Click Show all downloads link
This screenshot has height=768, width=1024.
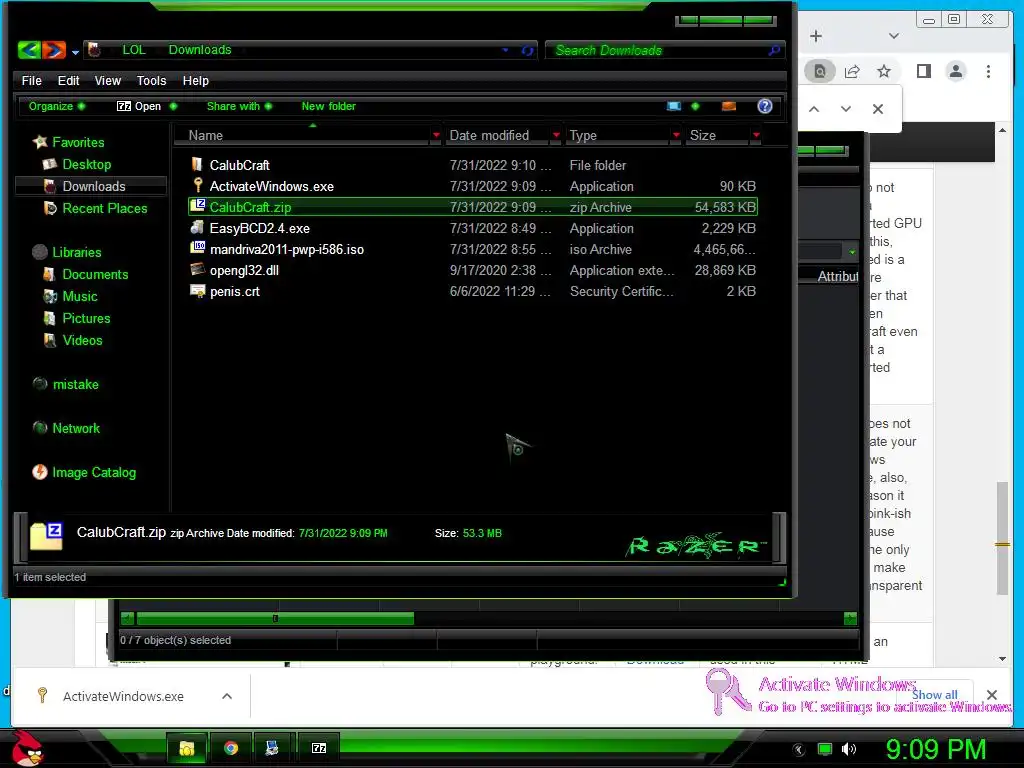click(935, 695)
